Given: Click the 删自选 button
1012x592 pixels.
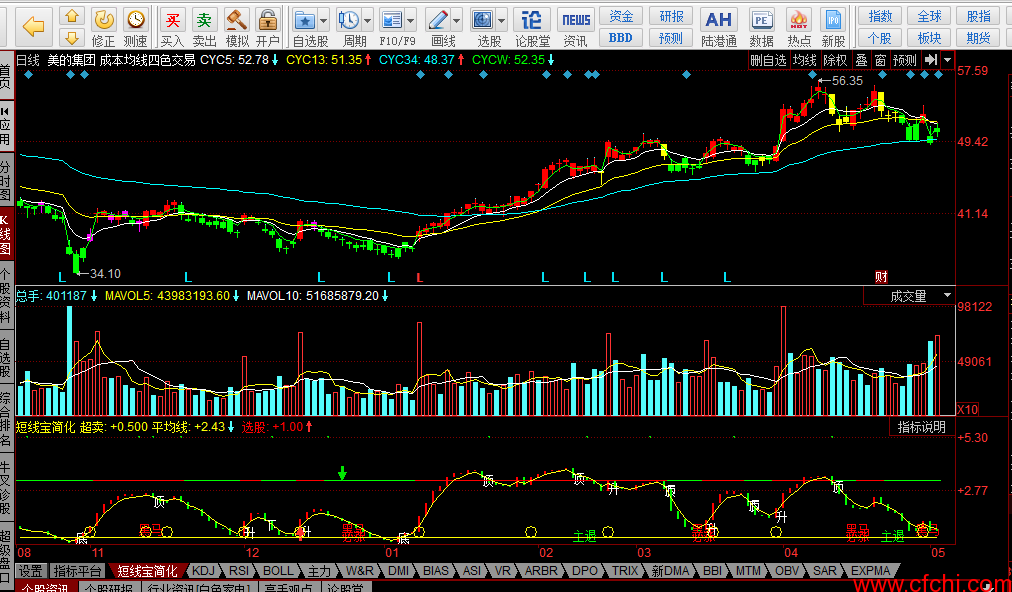Looking at the screenshot, I should click(x=768, y=60).
